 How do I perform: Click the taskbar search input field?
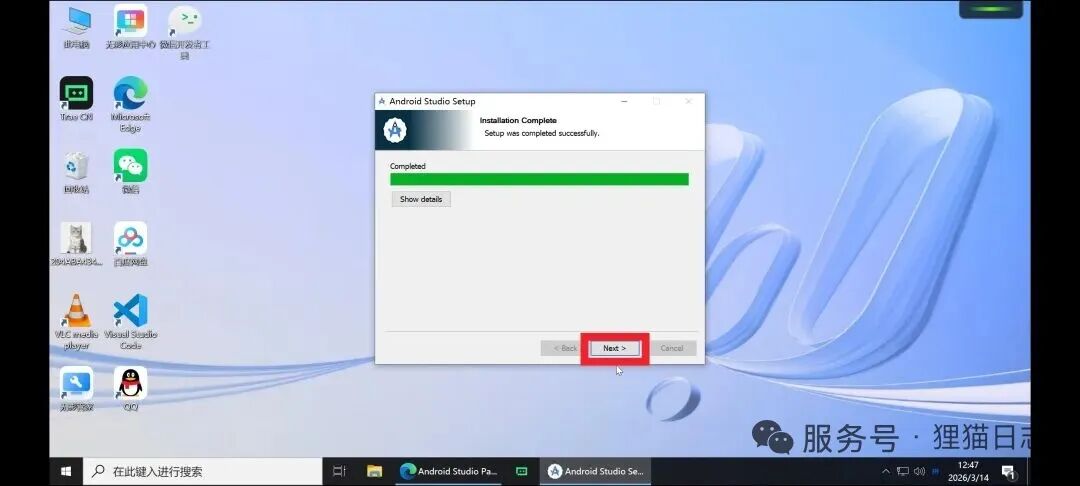click(x=202, y=472)
